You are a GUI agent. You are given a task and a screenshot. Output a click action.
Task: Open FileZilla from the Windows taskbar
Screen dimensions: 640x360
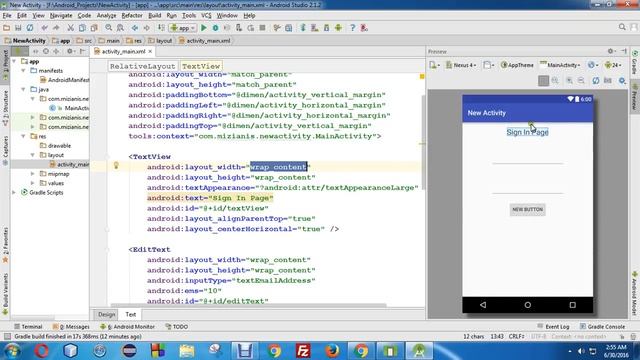coord(303,351)
